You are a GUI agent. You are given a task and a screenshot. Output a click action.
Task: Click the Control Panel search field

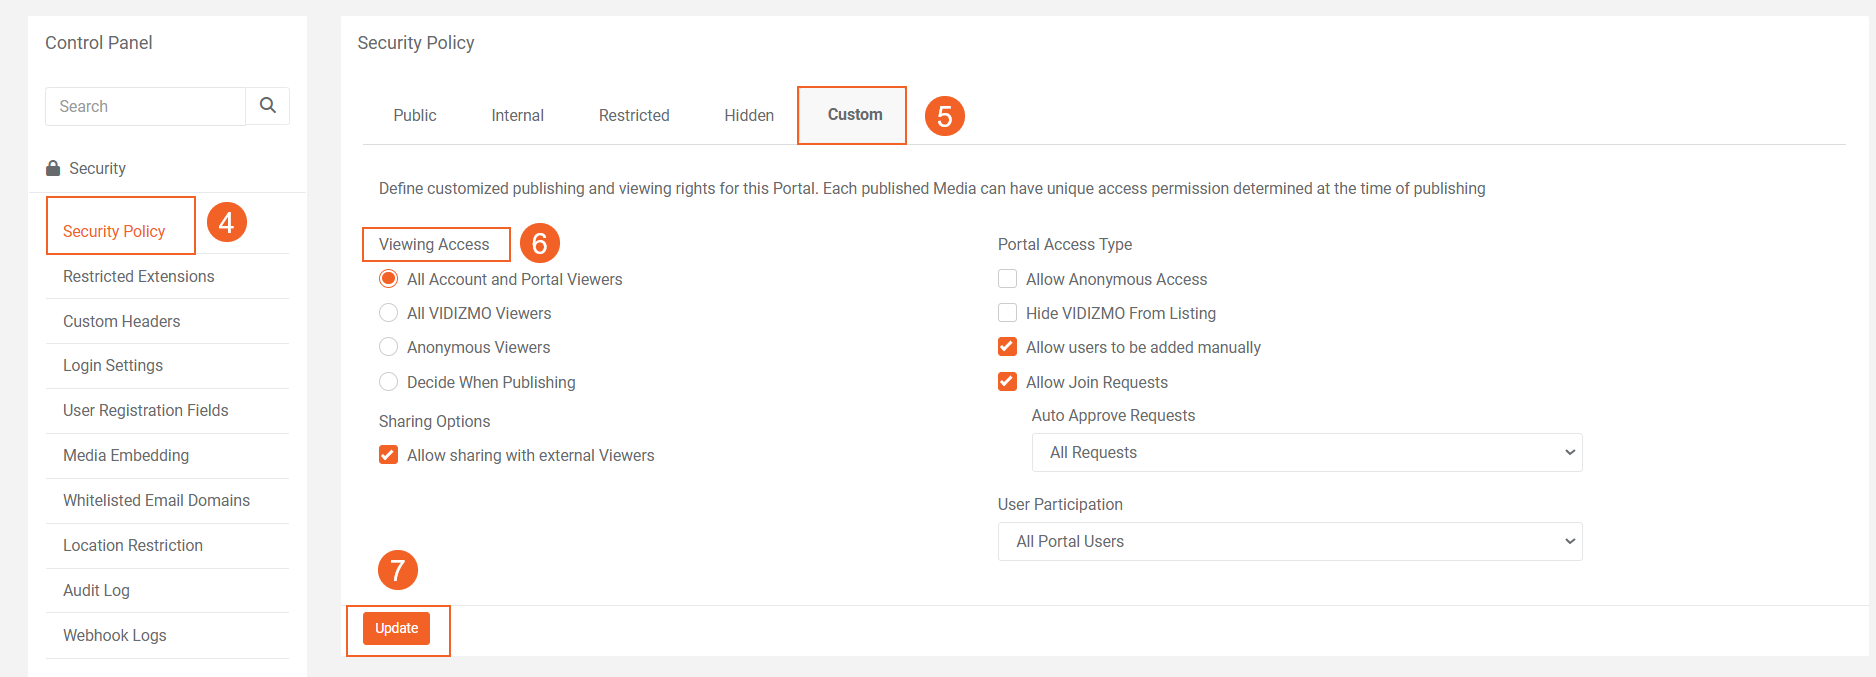145,106
